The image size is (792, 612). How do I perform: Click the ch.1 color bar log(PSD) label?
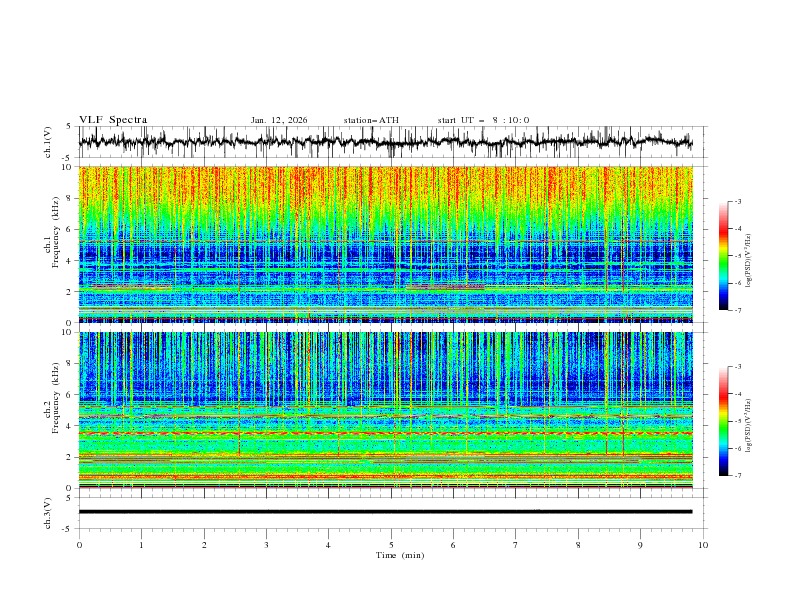coord(749,261)
